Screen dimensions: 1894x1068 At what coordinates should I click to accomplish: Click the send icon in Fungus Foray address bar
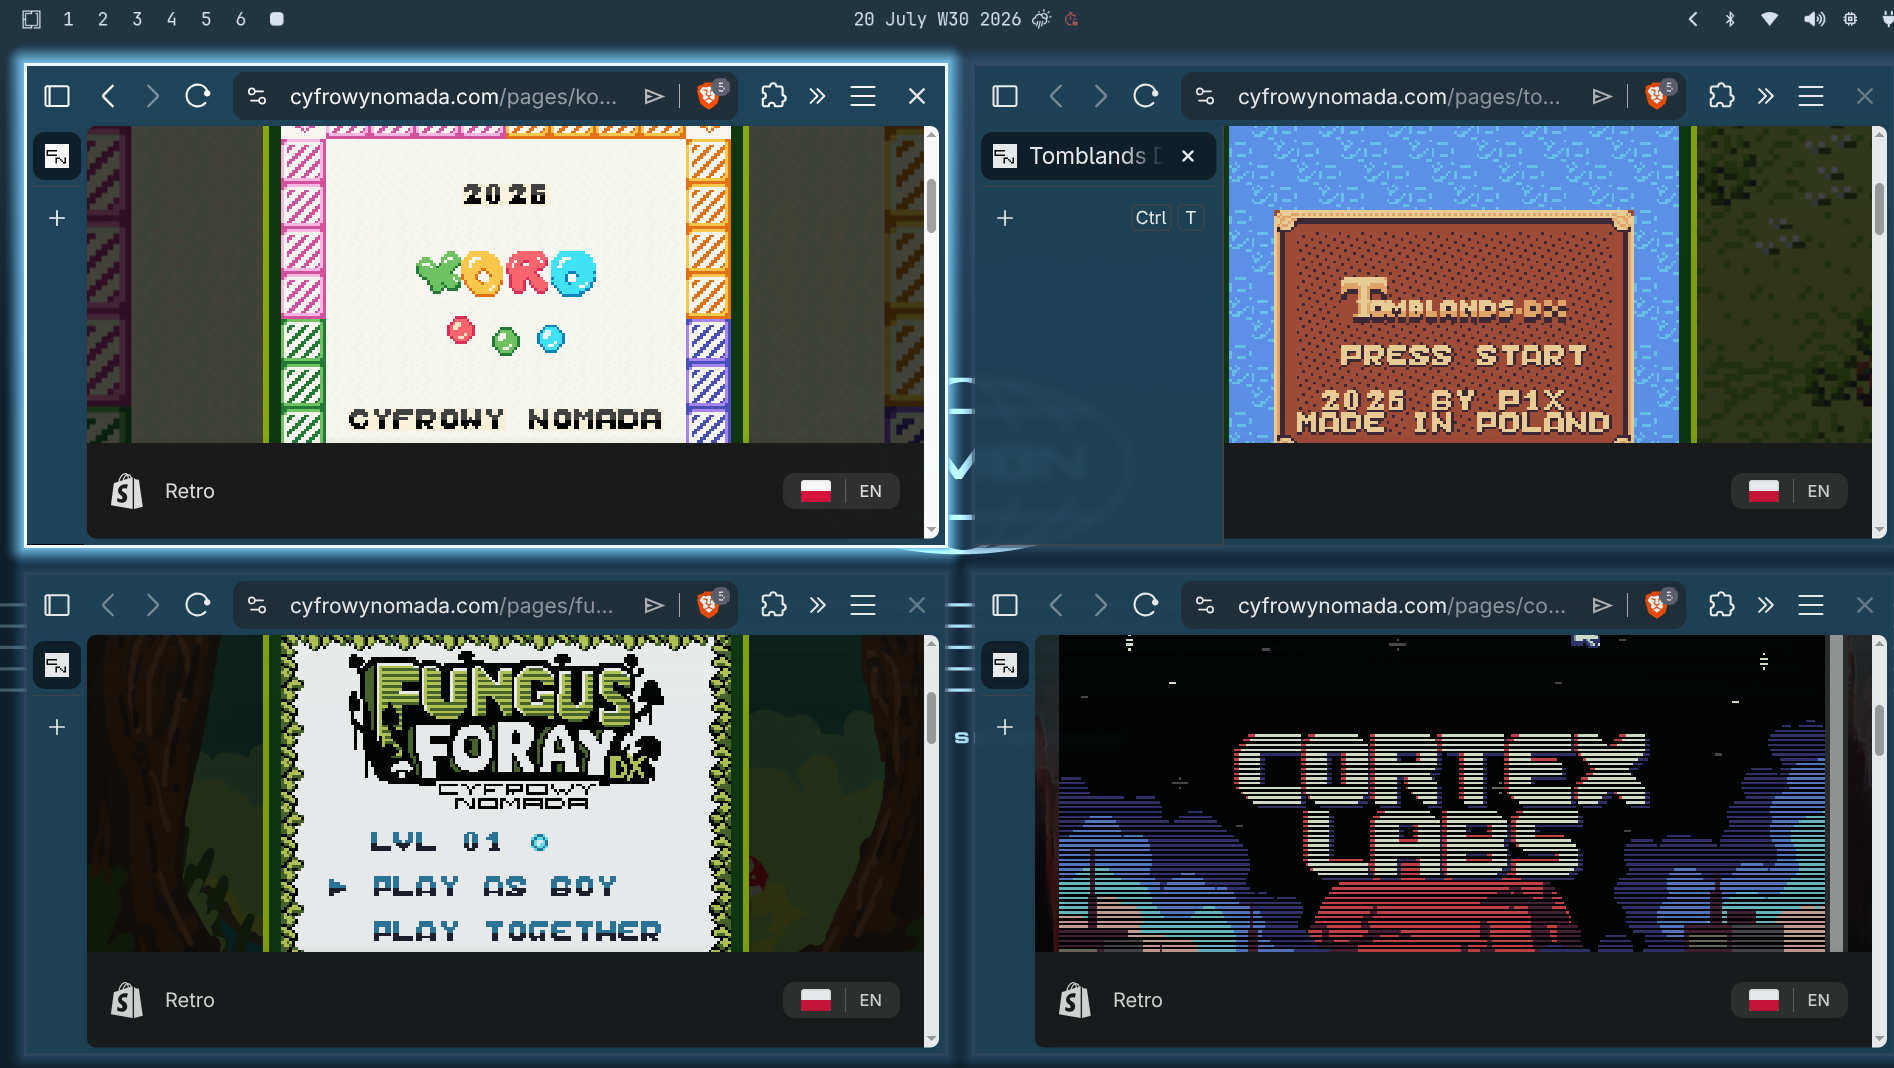pos(654,605)
